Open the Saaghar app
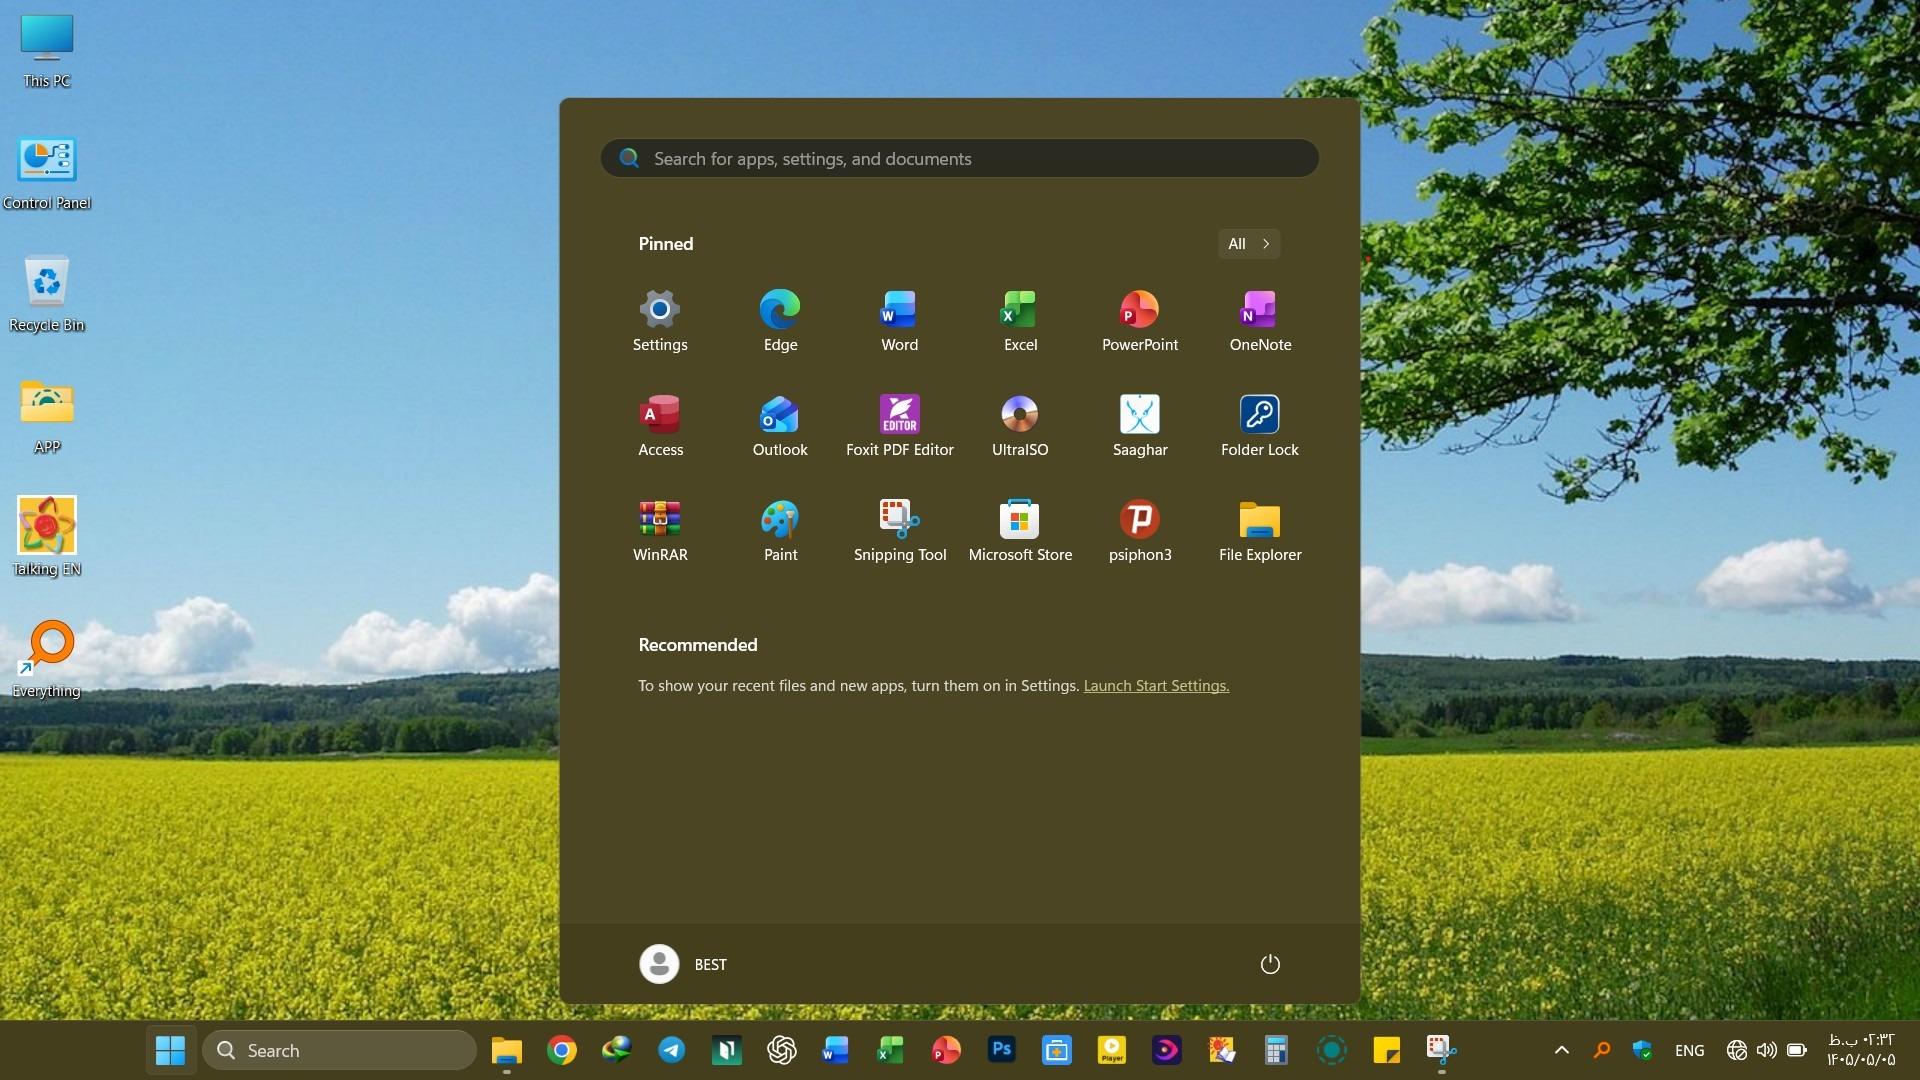Screen dimensions: 1920x1080 tap(1140, 426)
